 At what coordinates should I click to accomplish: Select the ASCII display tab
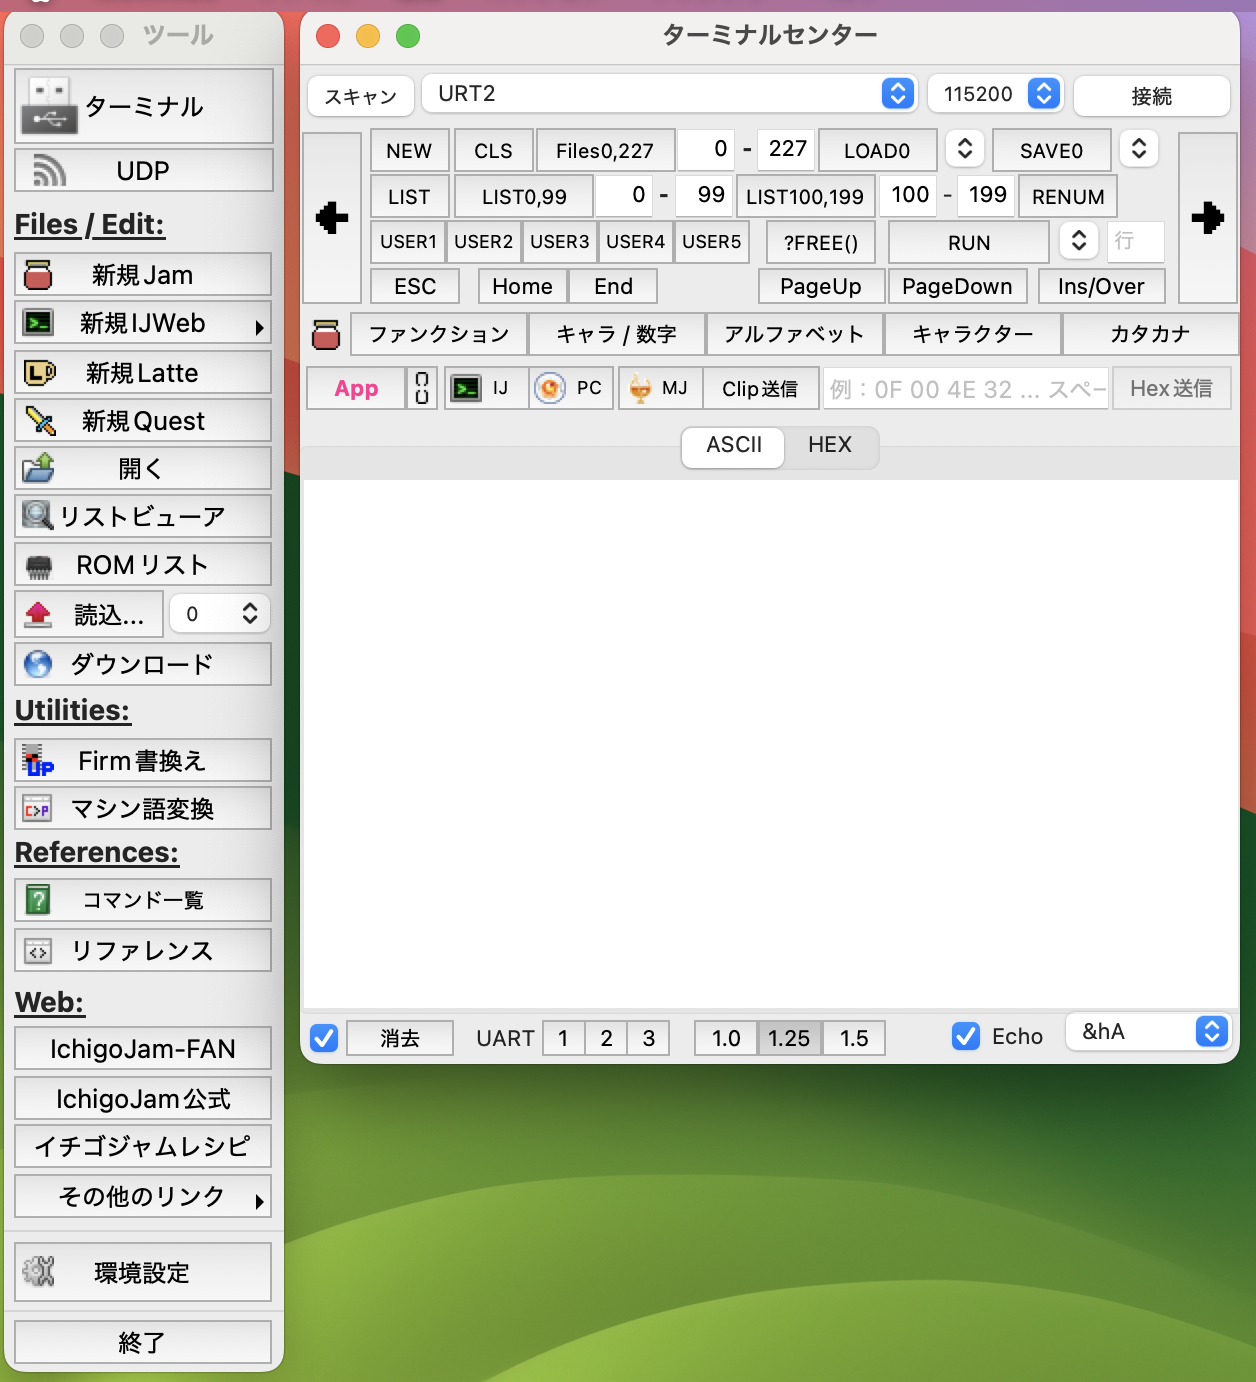(732, 448)
